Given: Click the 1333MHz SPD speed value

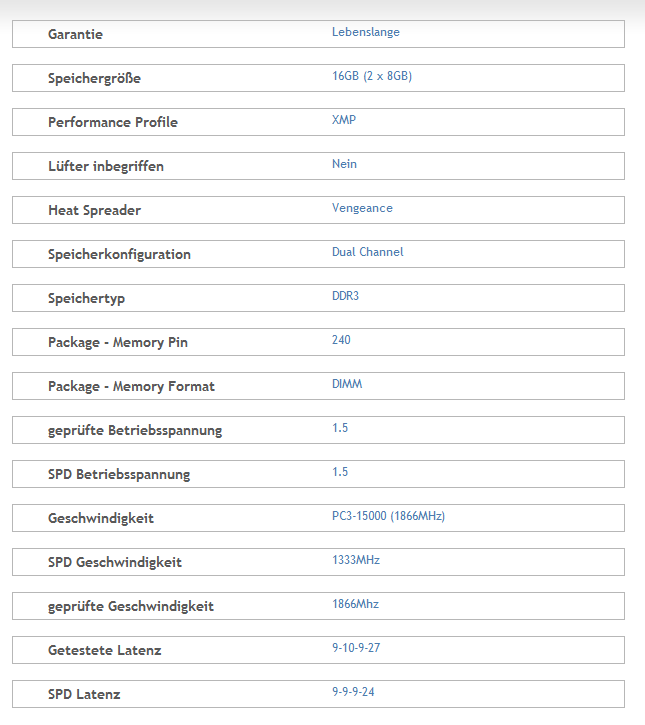Looking at the screenshot, I should [x=355, y=560].
